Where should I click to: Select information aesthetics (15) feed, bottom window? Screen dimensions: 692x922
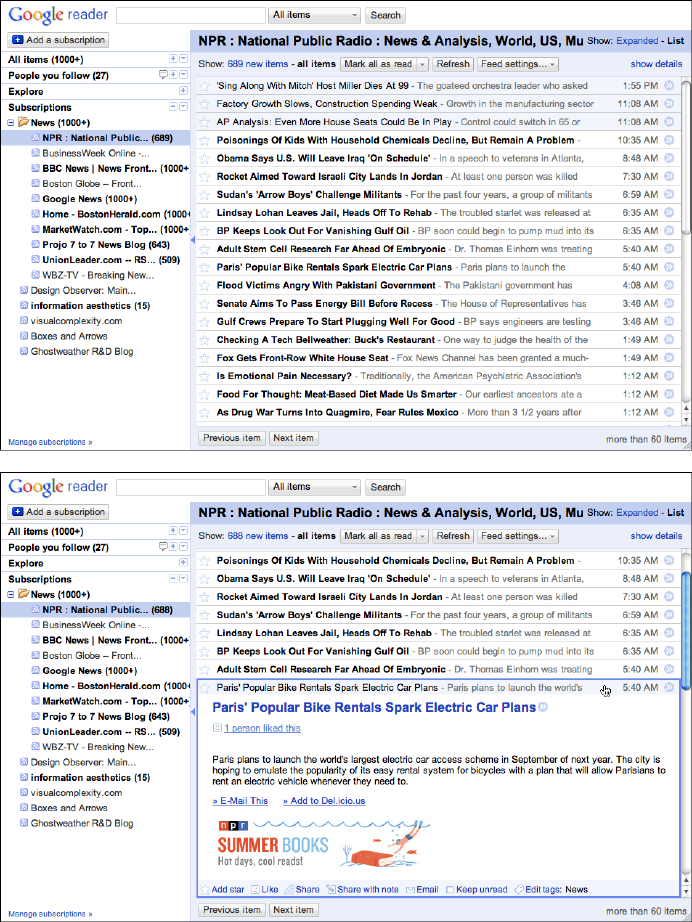click(90, 777)
